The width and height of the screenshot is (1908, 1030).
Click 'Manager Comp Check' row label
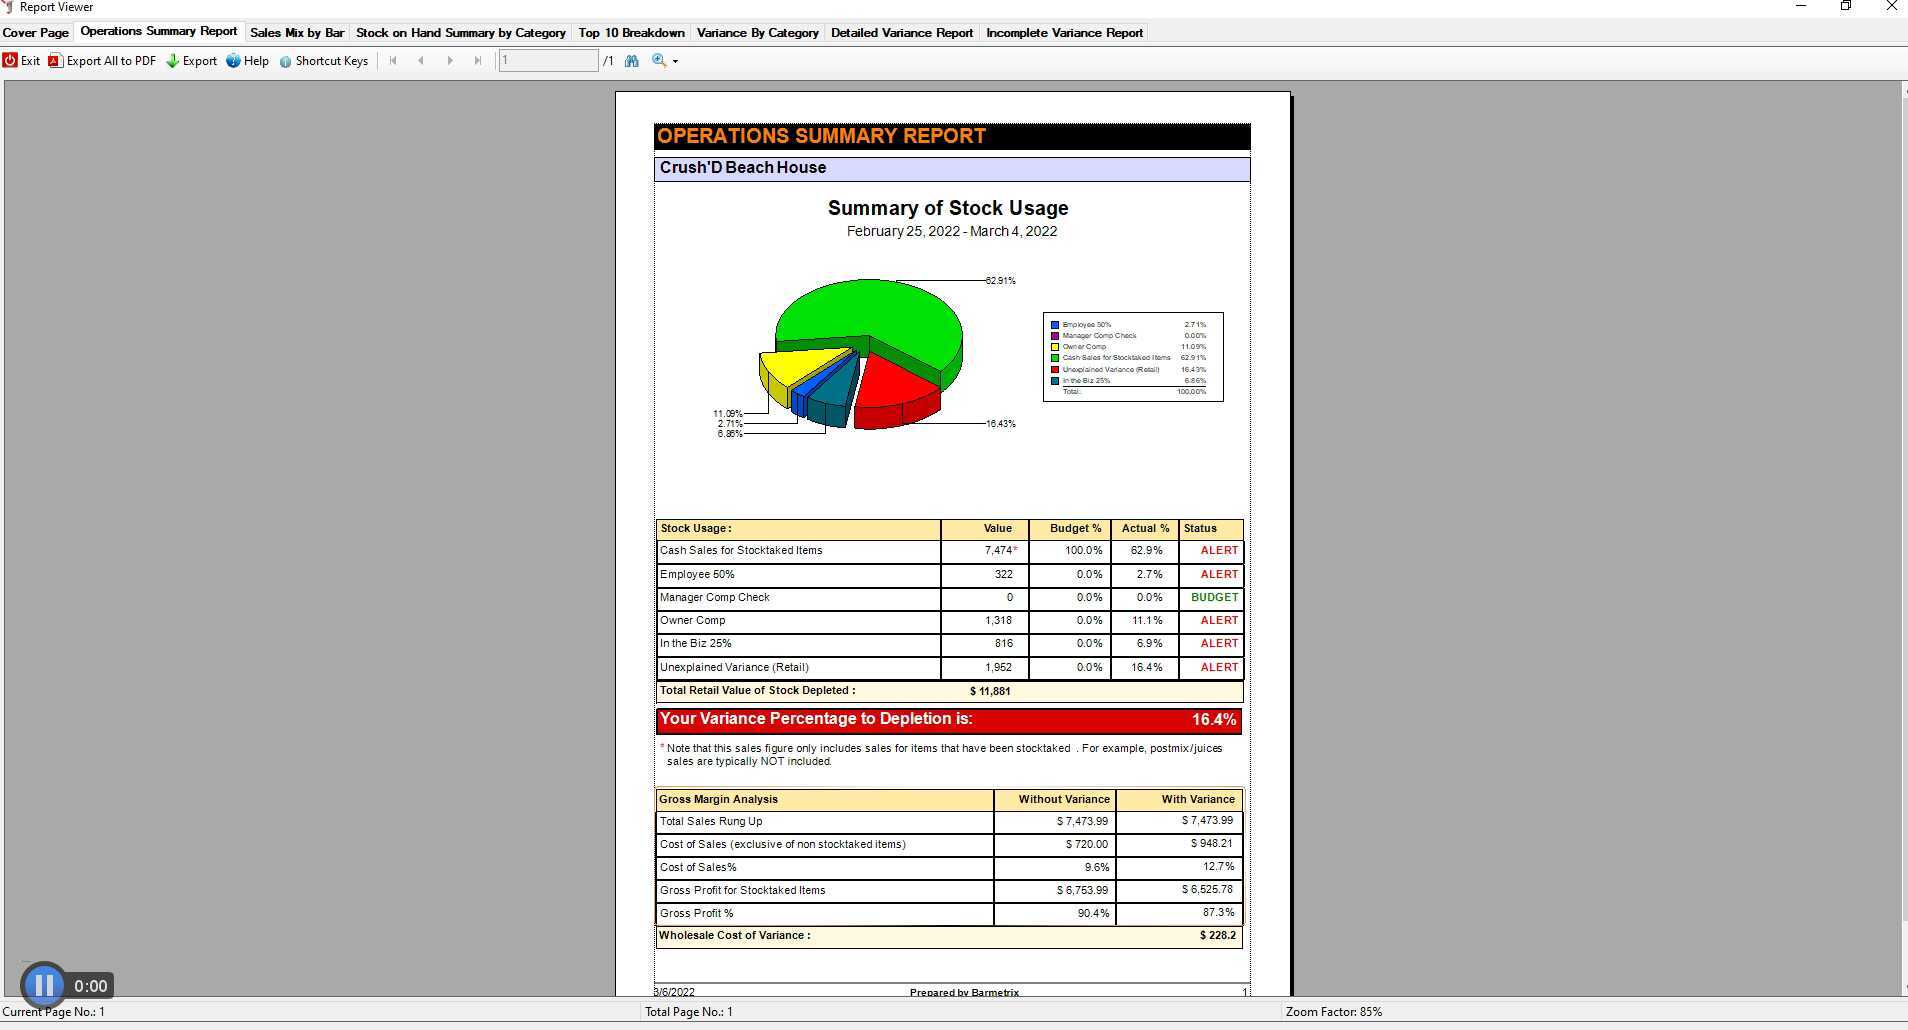click(715, 598)
